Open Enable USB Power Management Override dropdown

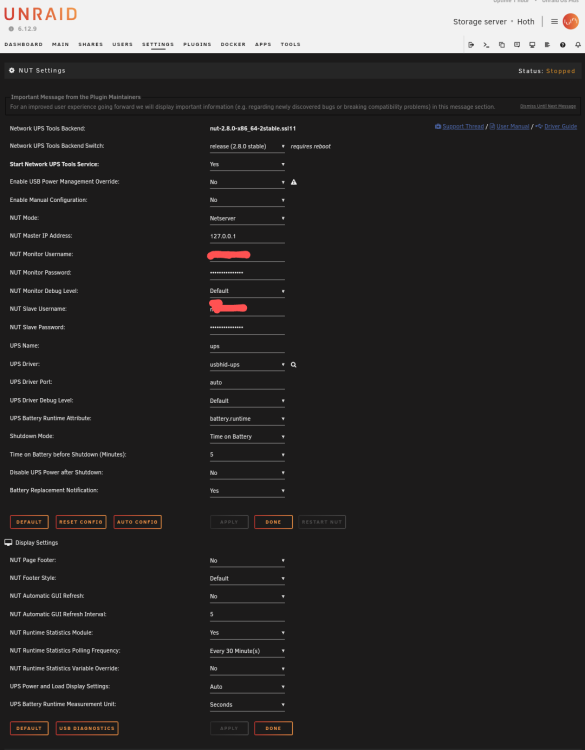(x=247, y=182)
